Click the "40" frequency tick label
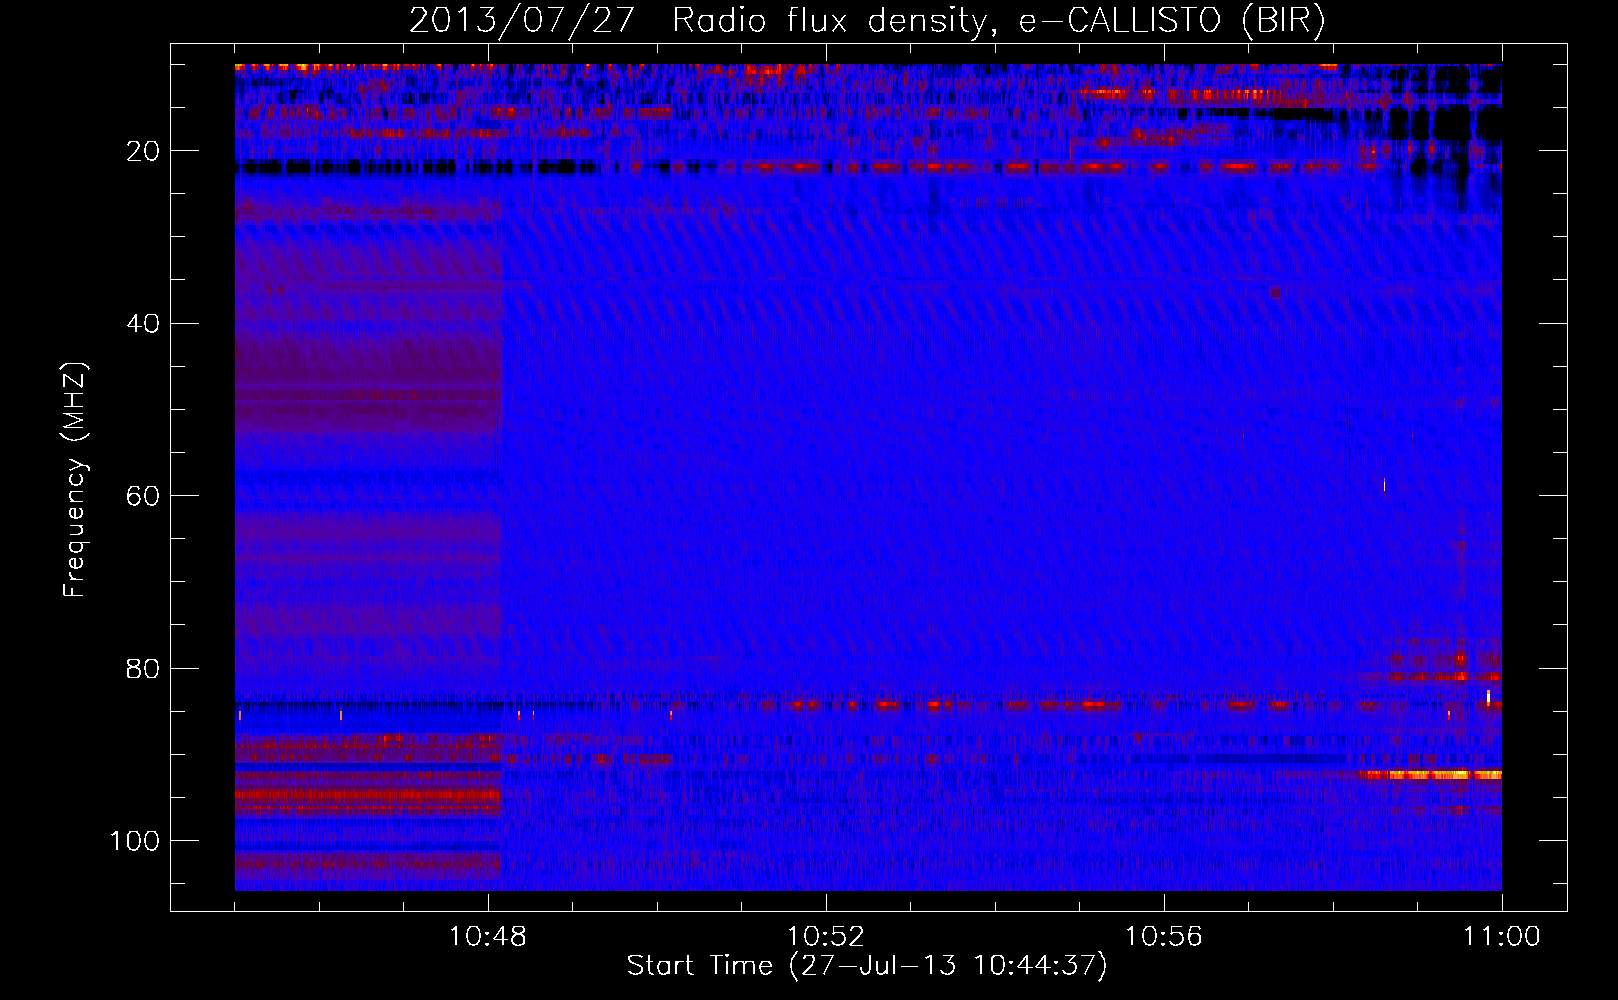 [x=144, y=324]
